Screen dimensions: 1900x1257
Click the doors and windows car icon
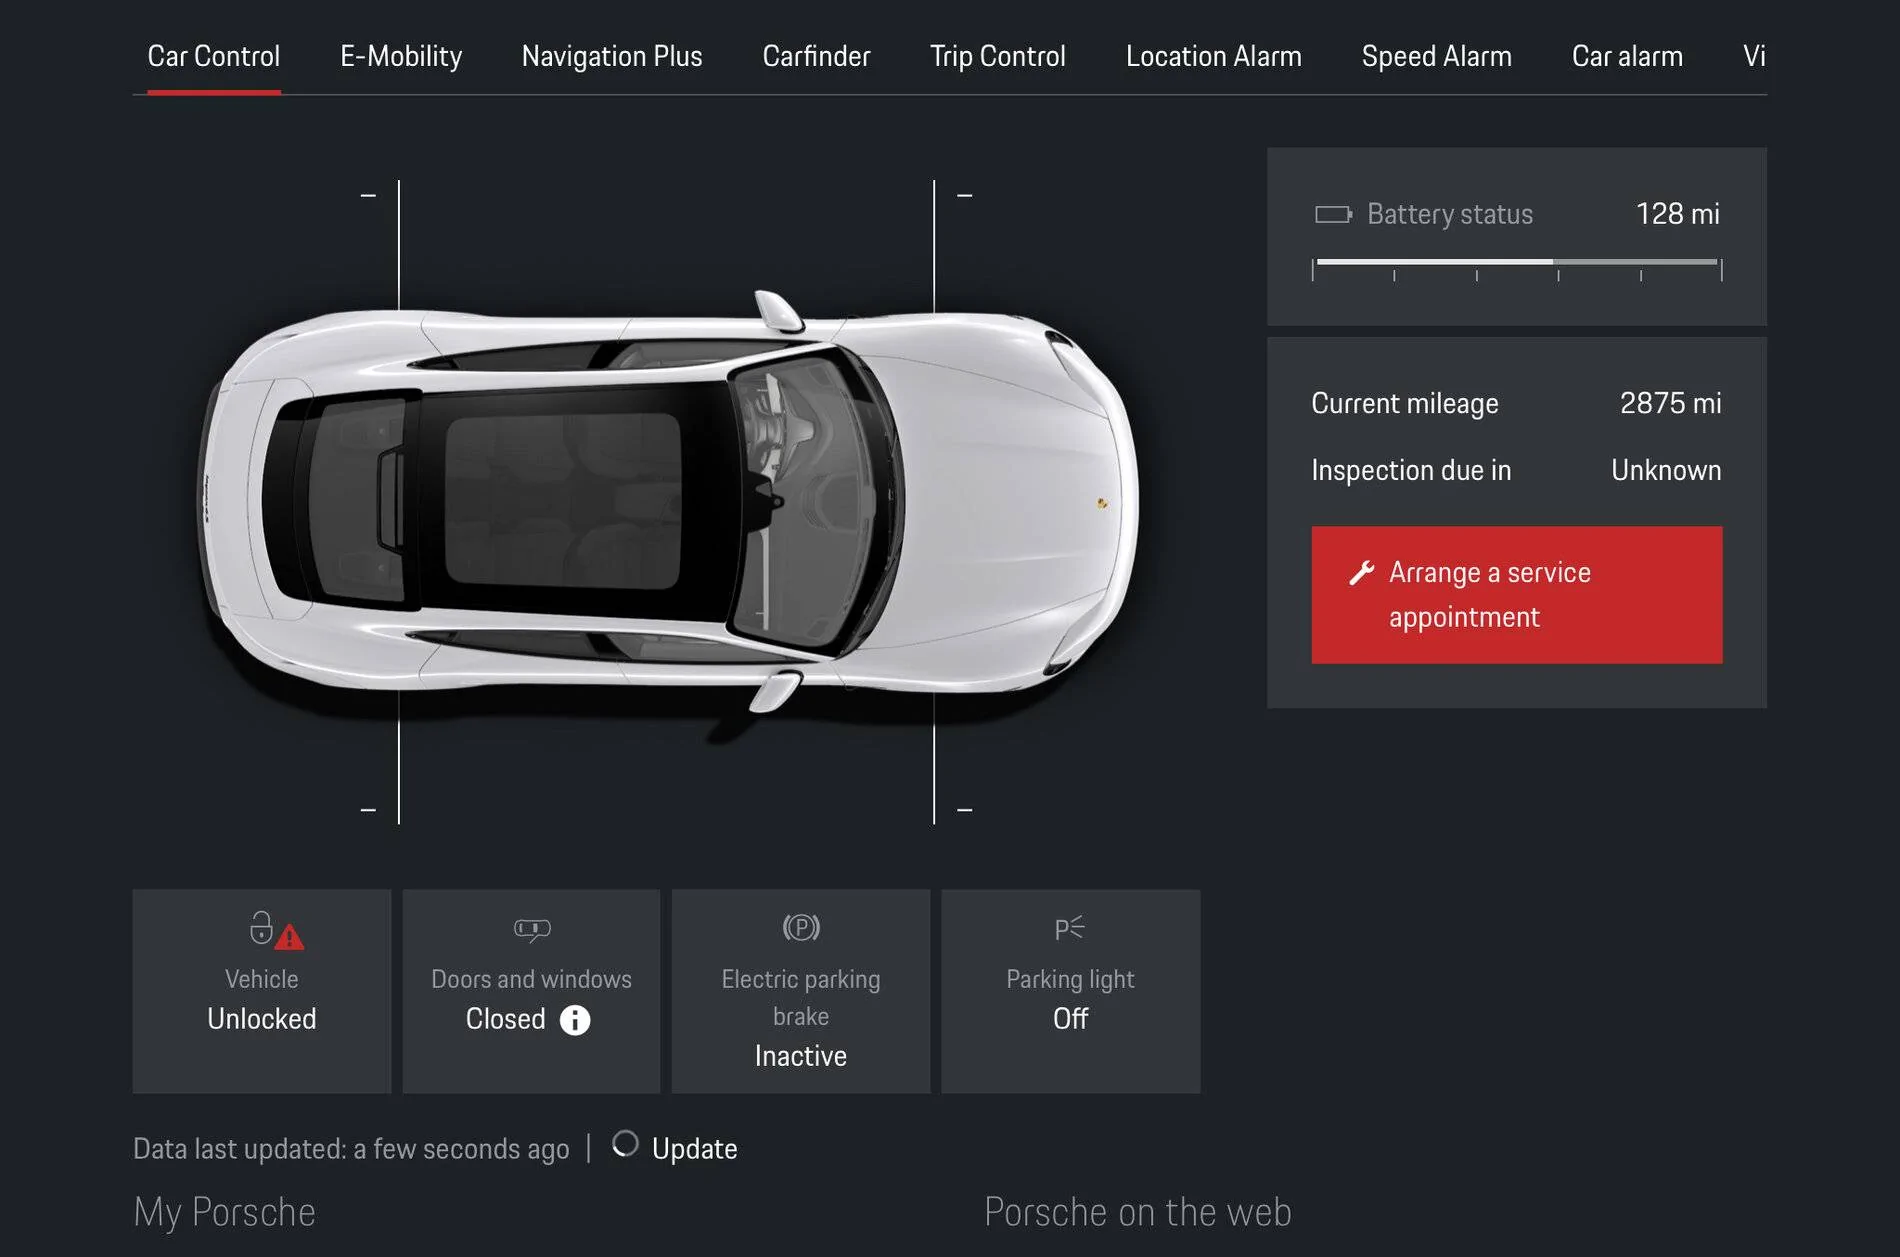tap(532, 930)
